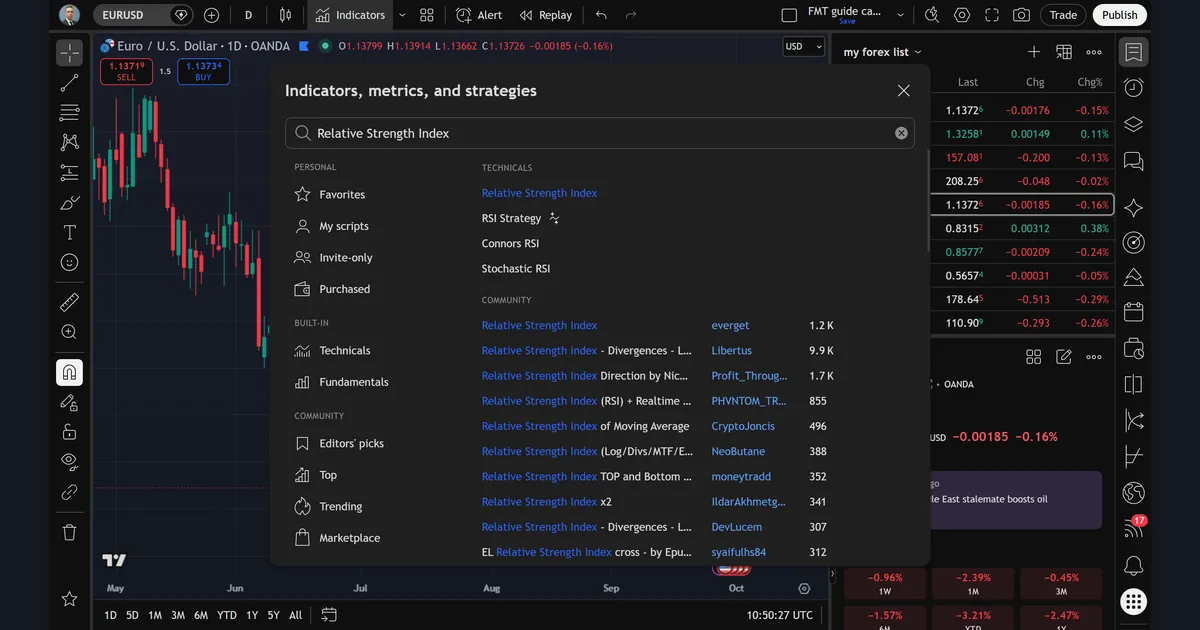Open the patterns drawing tools
1200x630 pixels.
click(x=69, y=143)
